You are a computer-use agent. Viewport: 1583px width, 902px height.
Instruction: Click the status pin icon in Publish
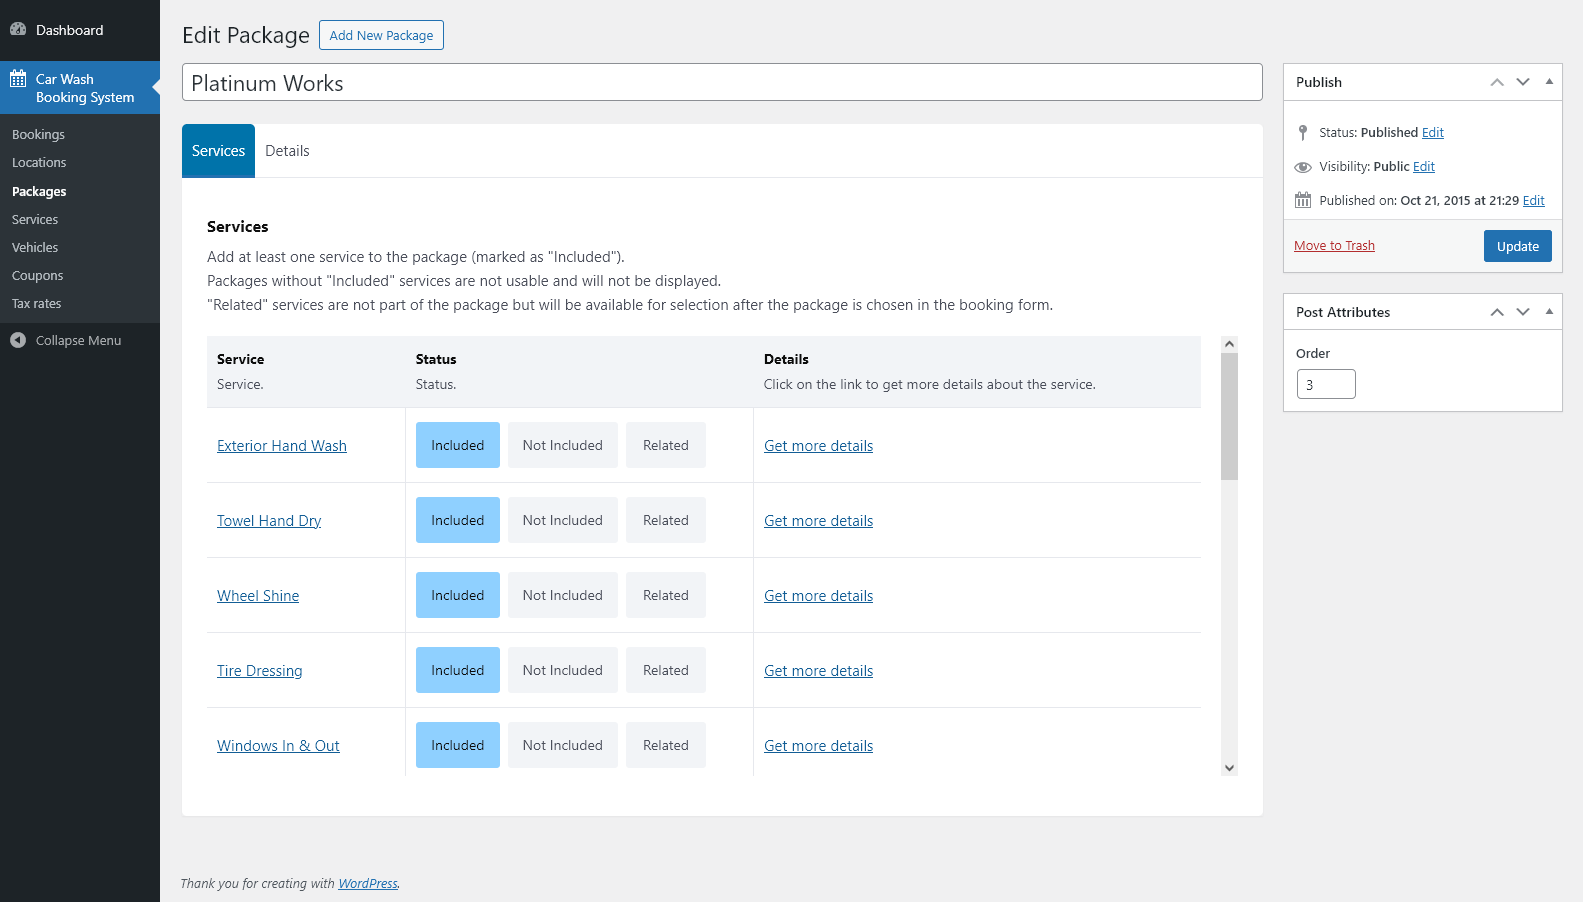click(x=1303, y=133)
